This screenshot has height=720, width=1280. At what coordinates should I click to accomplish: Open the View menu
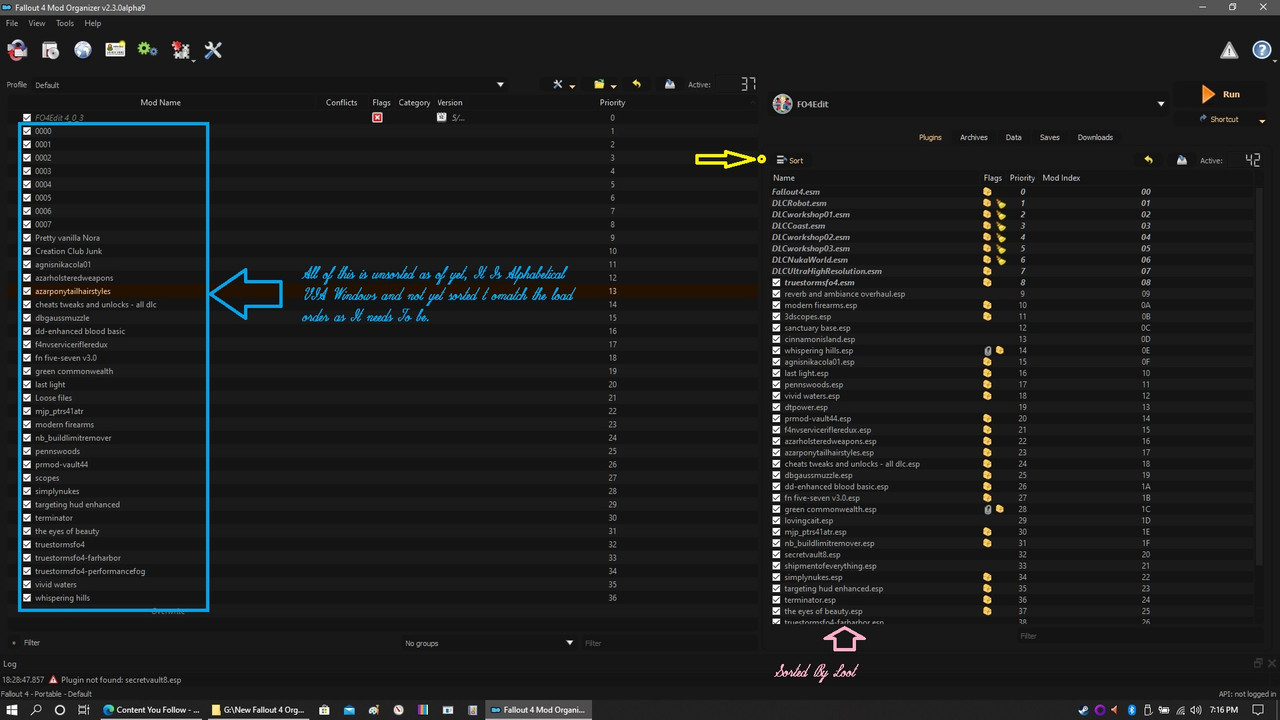click(37, 23)
